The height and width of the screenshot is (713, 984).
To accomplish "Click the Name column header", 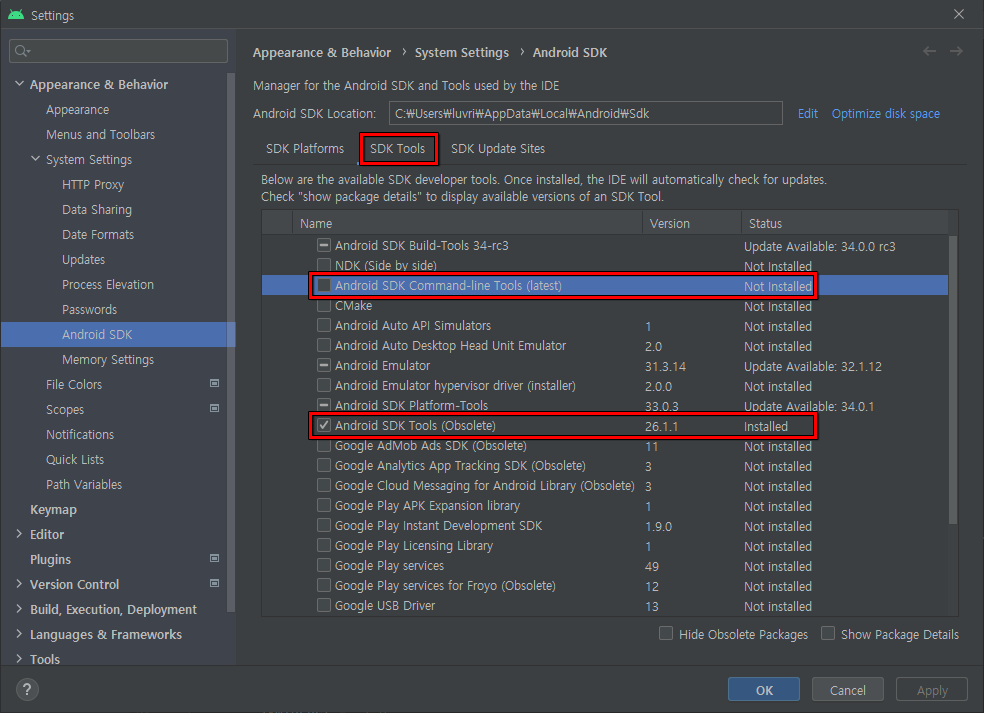I will pyautogui.click(x=467, y=223).
